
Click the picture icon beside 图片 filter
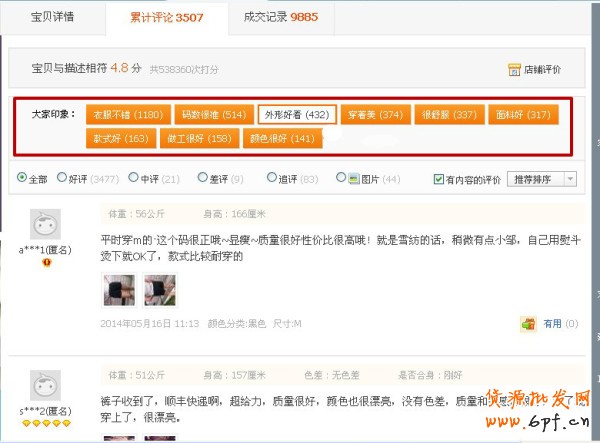pyautogui.click(x=342, y=179)
